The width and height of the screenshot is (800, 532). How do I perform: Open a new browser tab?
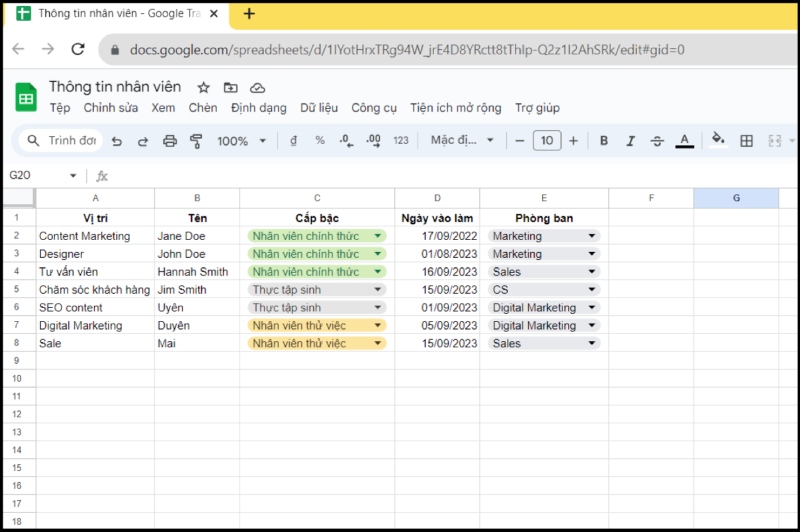click(249, 14)
